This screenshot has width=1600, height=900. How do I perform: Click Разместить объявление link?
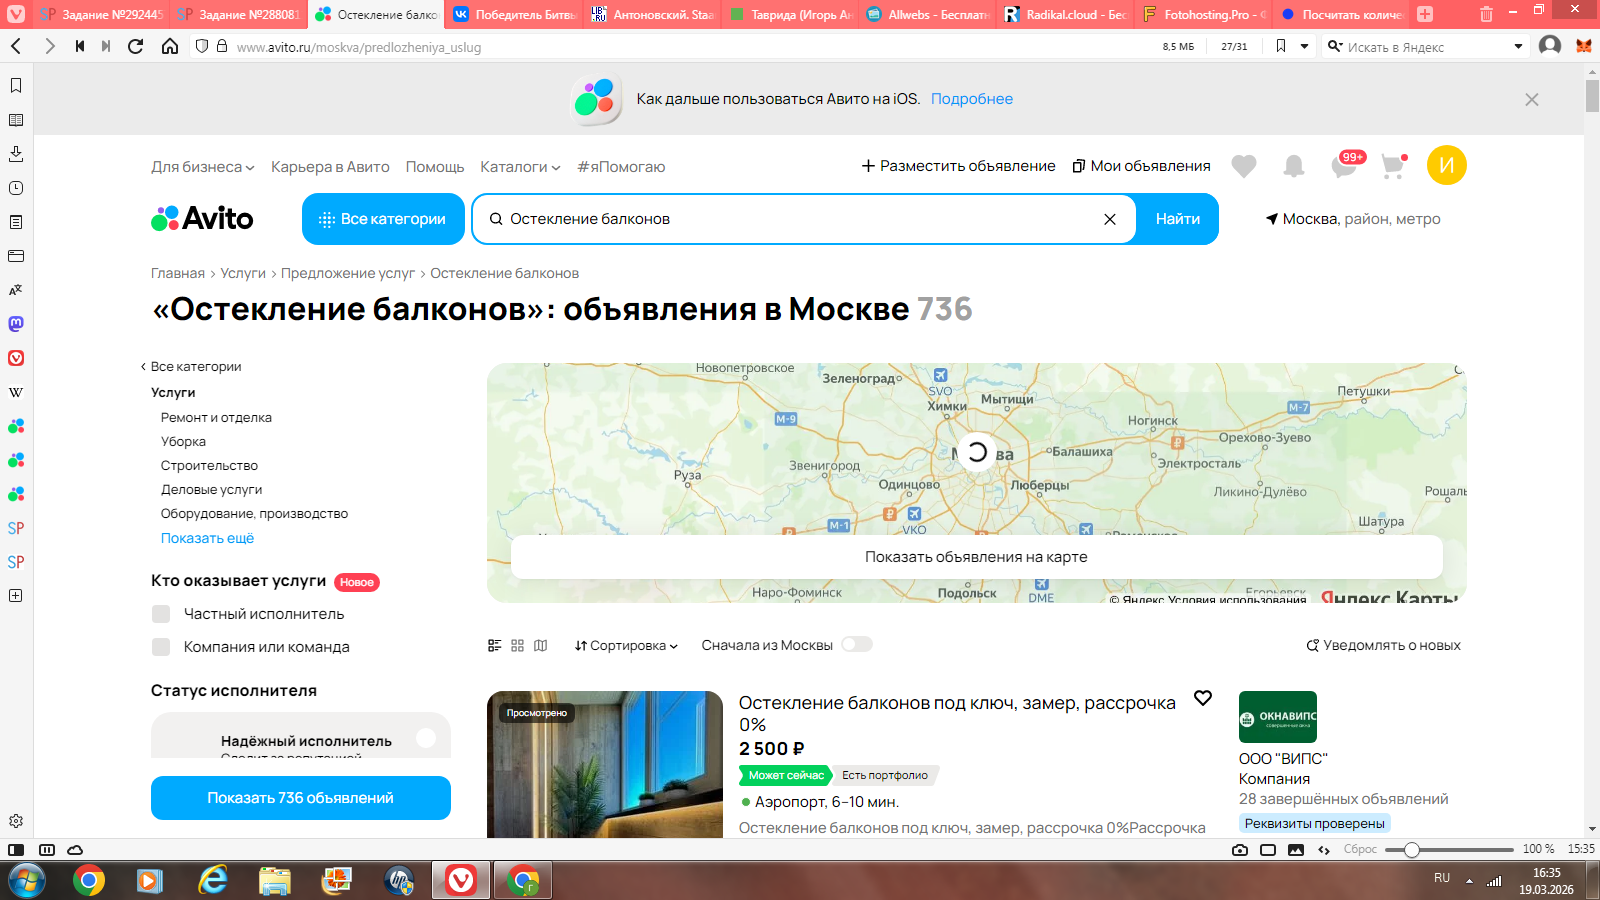click(958, 166)
